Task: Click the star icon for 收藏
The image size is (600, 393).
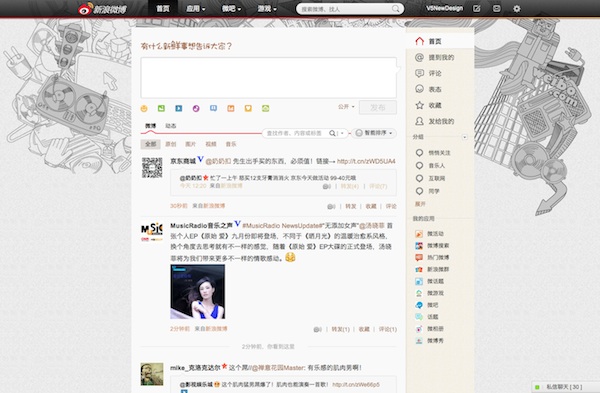Action: [419, 105]
